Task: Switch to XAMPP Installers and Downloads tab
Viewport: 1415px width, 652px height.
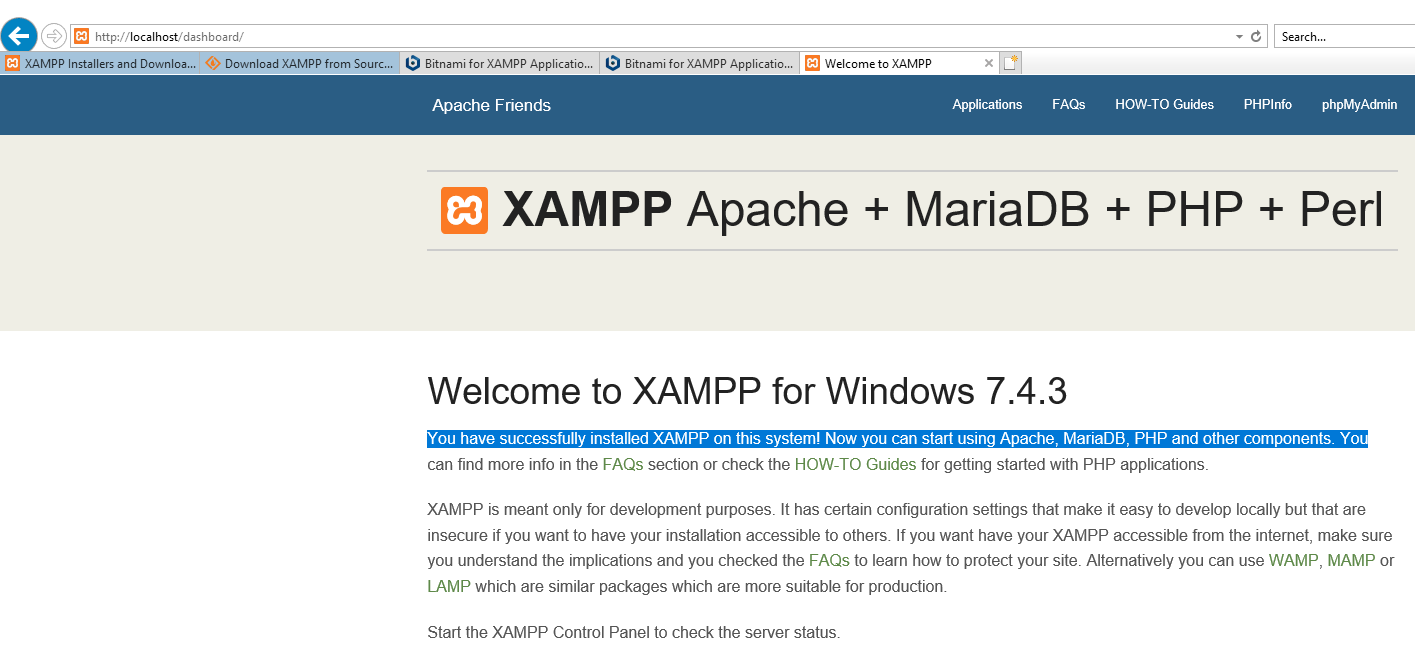Action: (x=100, y=63)
